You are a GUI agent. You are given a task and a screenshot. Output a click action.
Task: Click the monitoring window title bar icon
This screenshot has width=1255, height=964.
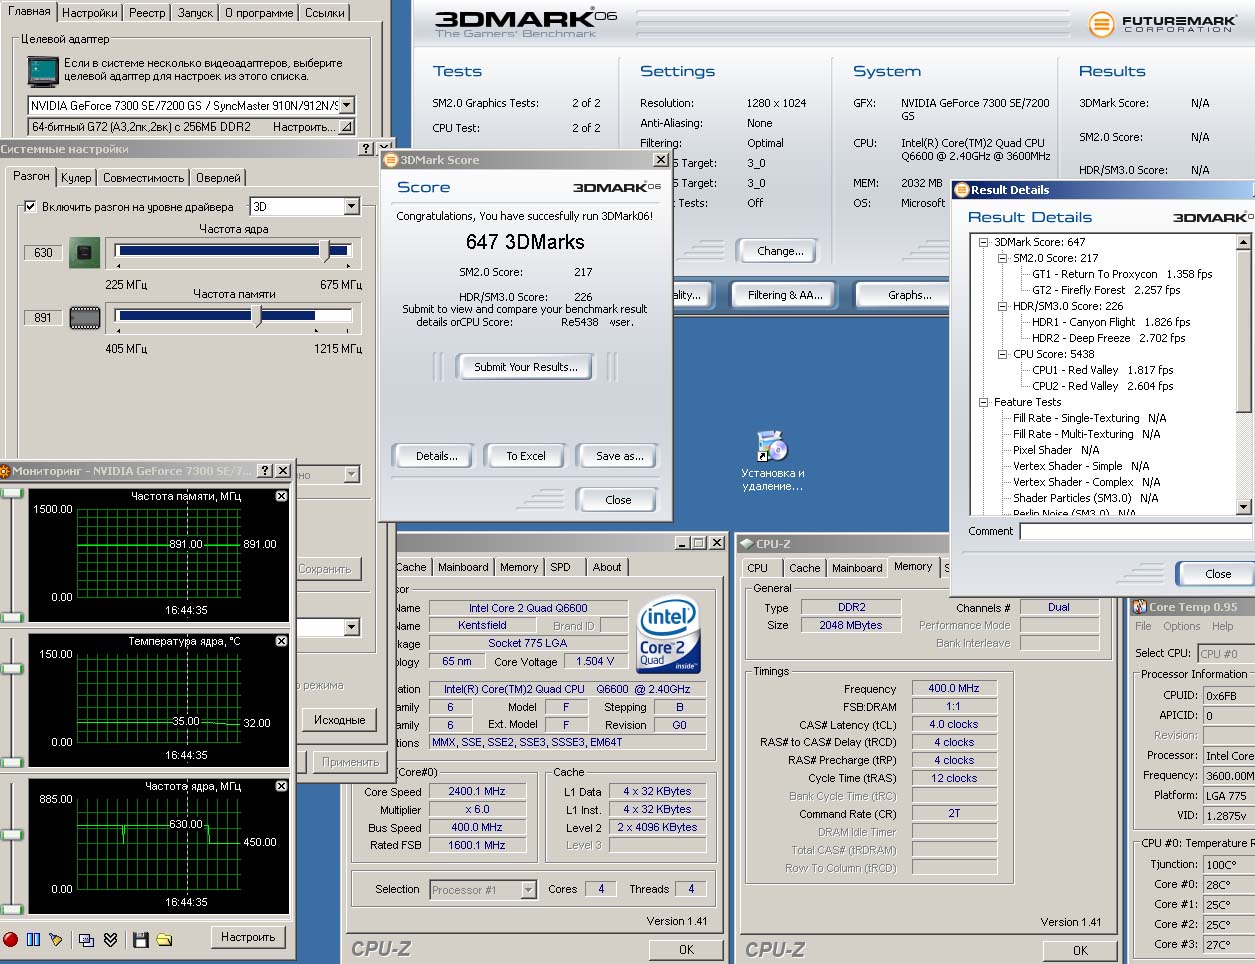4,471
